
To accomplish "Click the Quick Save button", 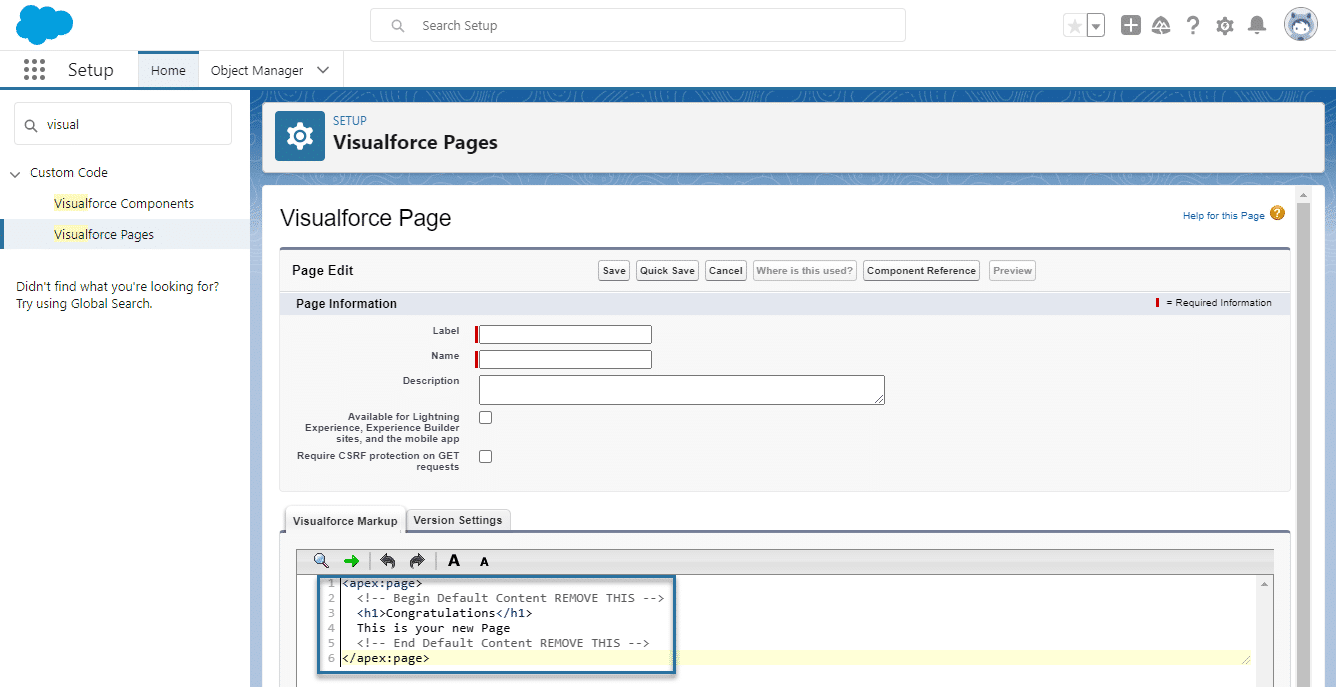I will [666, 270].
